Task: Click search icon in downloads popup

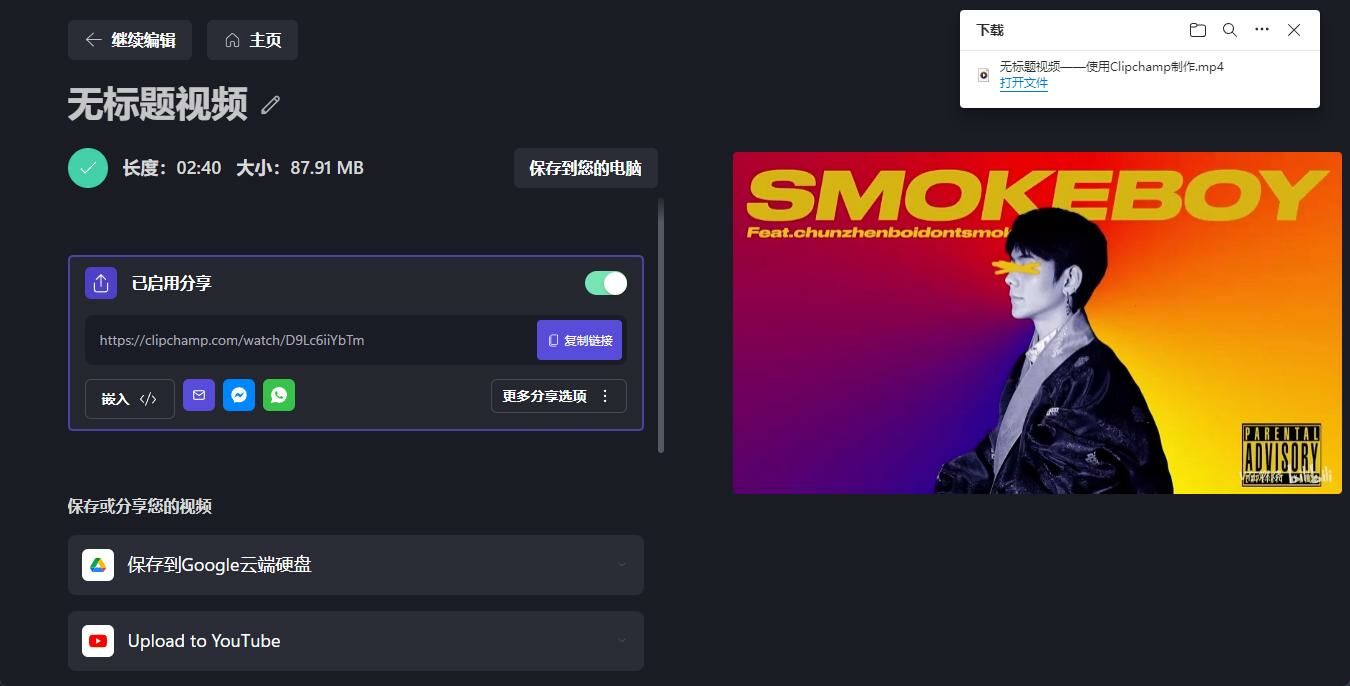Action: pos(1230,30)
